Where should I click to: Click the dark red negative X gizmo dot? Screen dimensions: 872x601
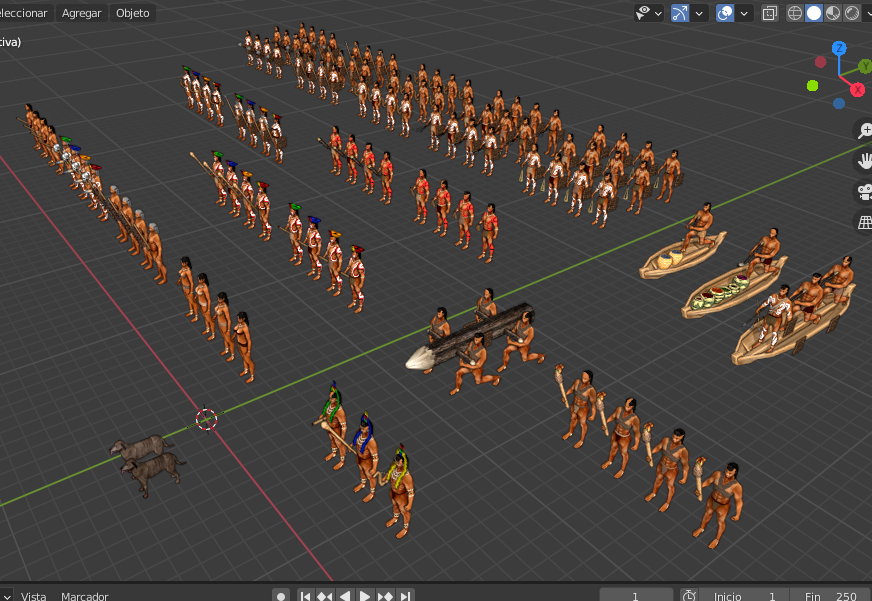coord(820,62)
